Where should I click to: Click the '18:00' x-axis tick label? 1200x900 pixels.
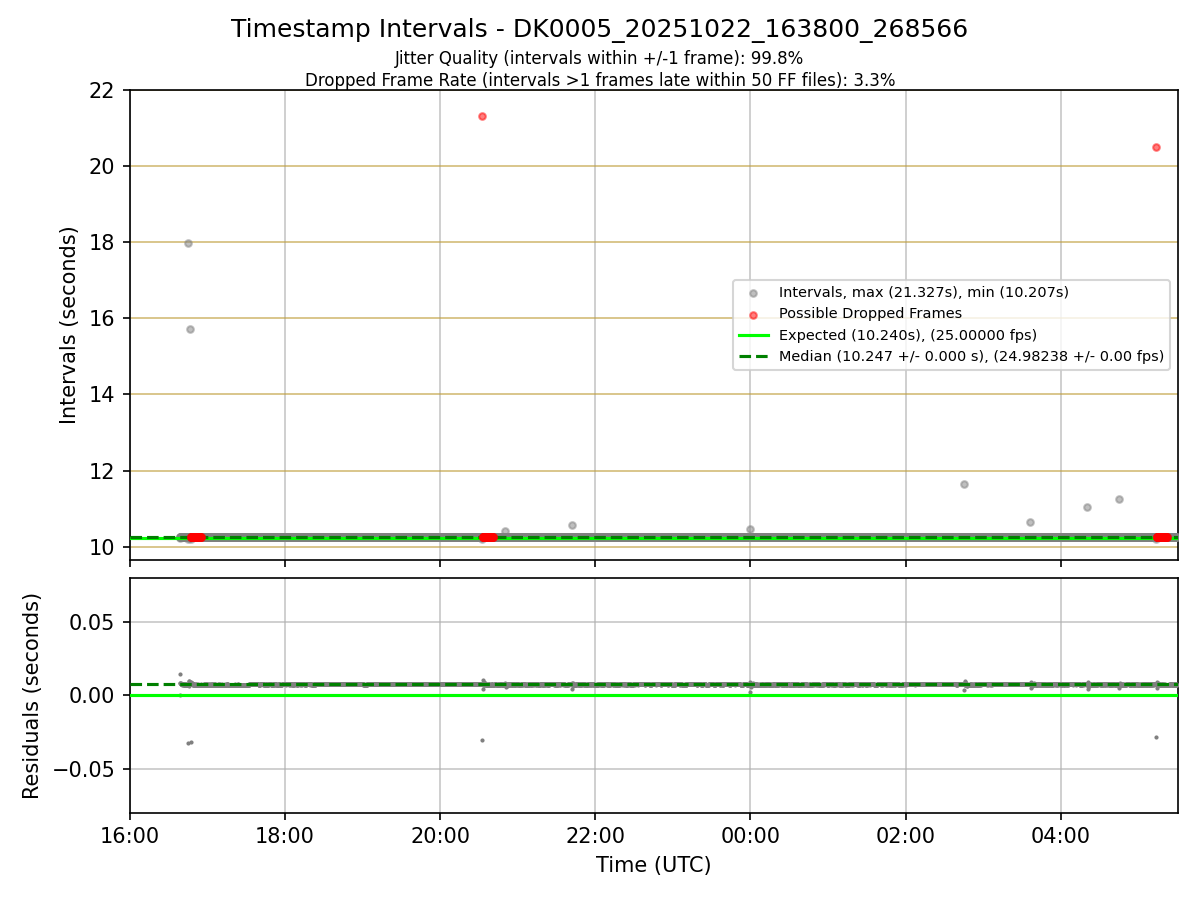[285, 834]
